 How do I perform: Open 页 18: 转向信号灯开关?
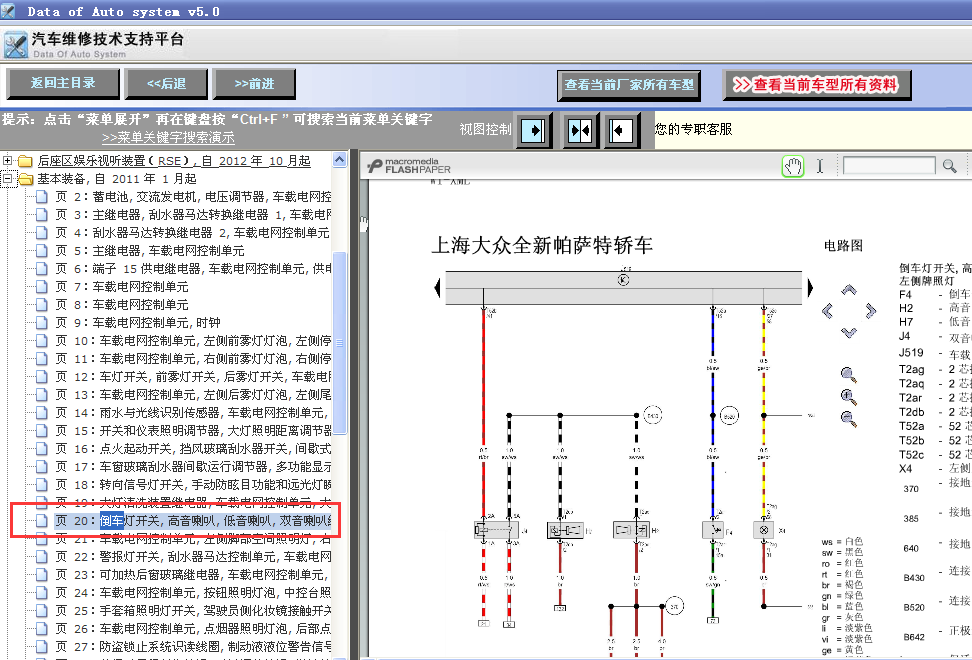pyautogui.click(x=193, y=485)
